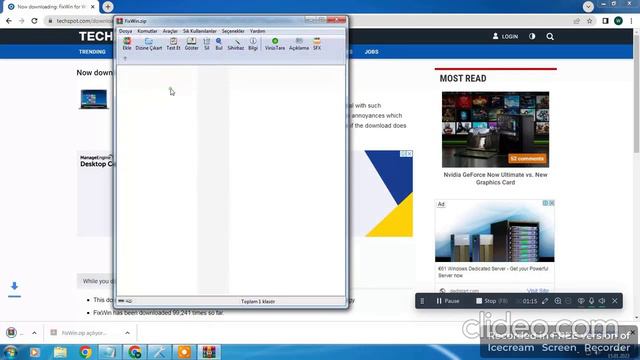Viewport: 640px width, 360px height.
Task: Click the Sihirbaz (Wizard) wand icon
Action: click(236, 44)
